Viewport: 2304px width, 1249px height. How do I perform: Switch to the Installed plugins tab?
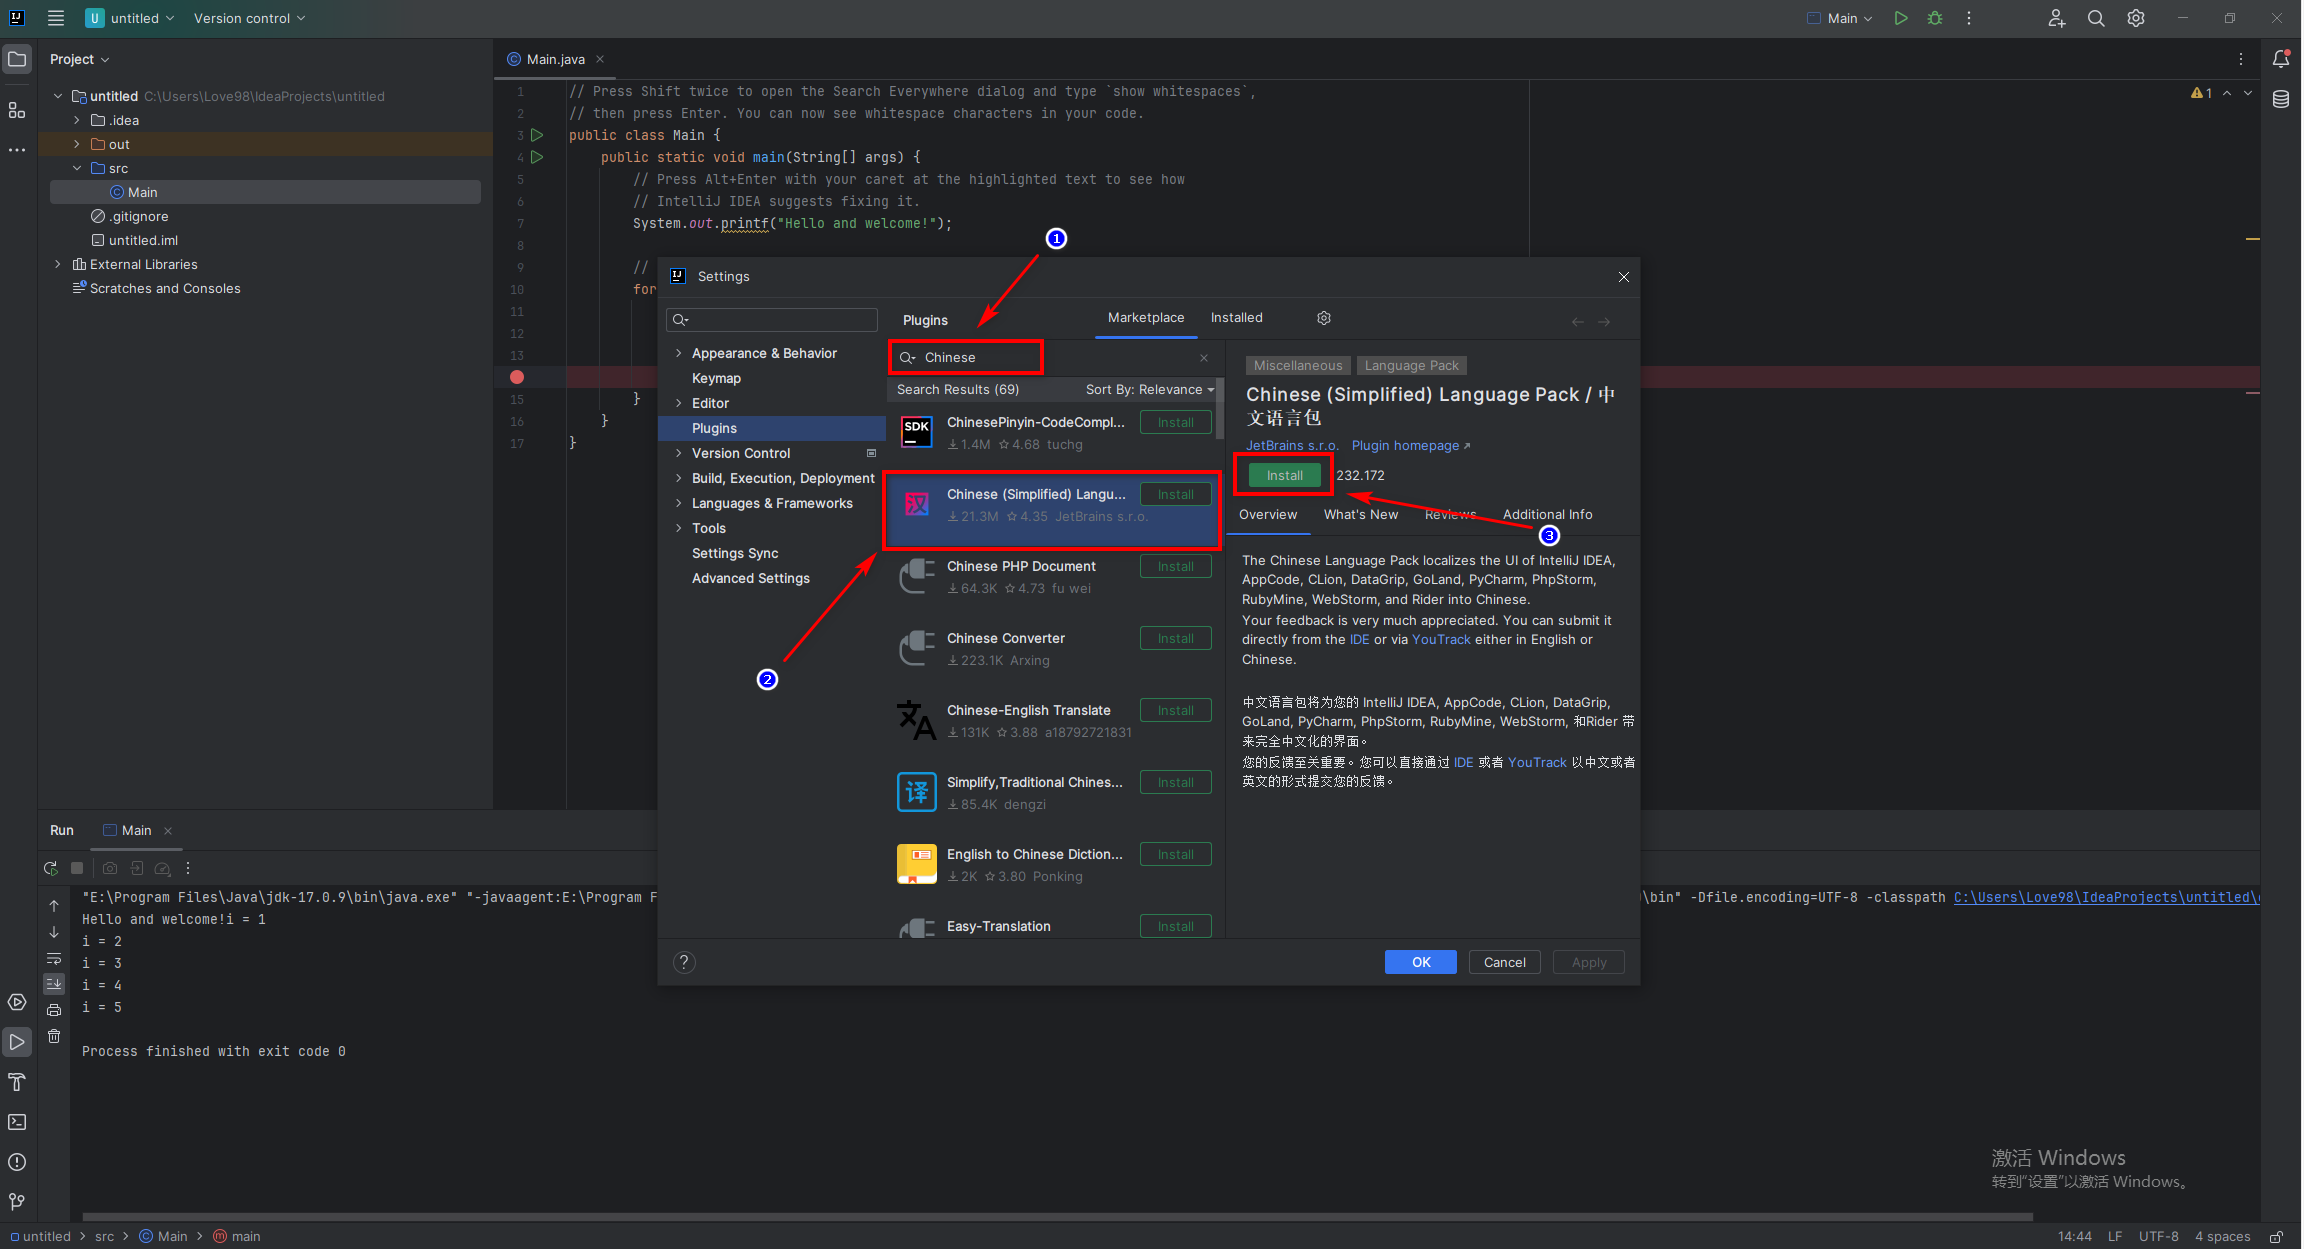pos(1236,318)
